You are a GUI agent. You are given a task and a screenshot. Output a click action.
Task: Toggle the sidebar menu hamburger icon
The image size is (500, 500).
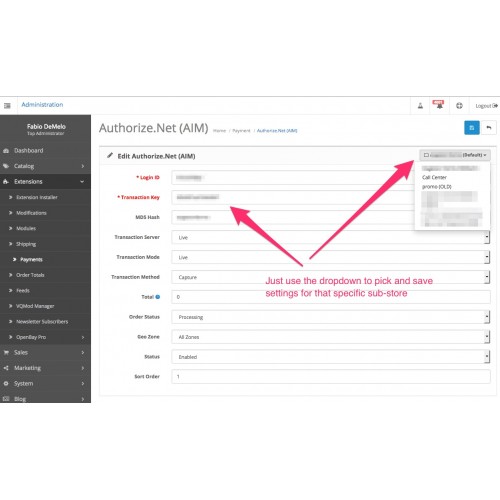pyautogui.click(x=7, y=106)
